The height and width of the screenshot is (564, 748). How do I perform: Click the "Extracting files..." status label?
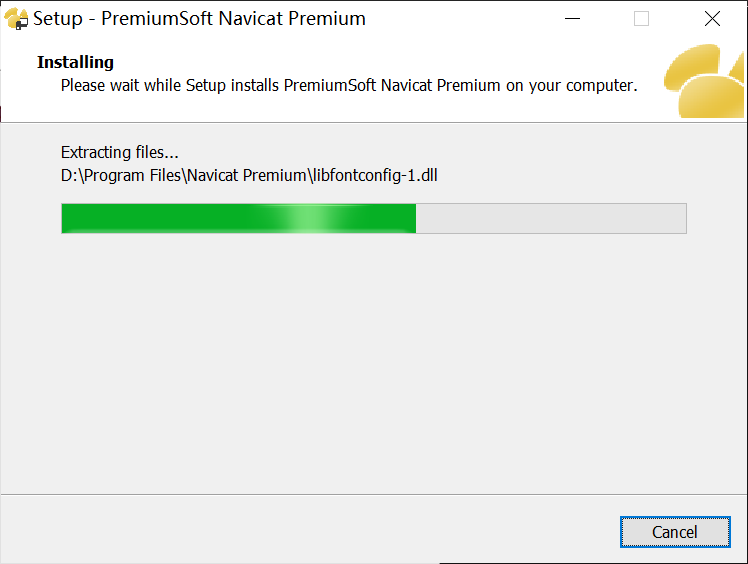pos(119,153)
